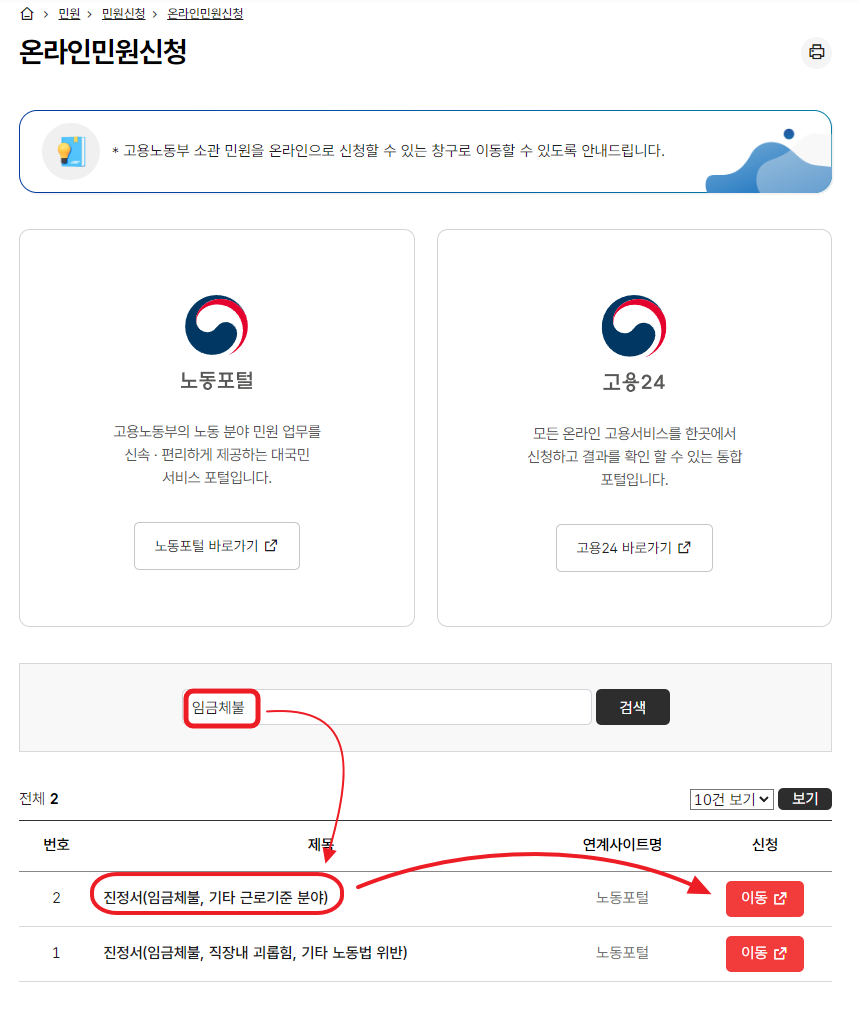Viewport: 860px width, 1013px height.
Task: Click 이동 button for row number 1
Action: (x=764, y=953)
